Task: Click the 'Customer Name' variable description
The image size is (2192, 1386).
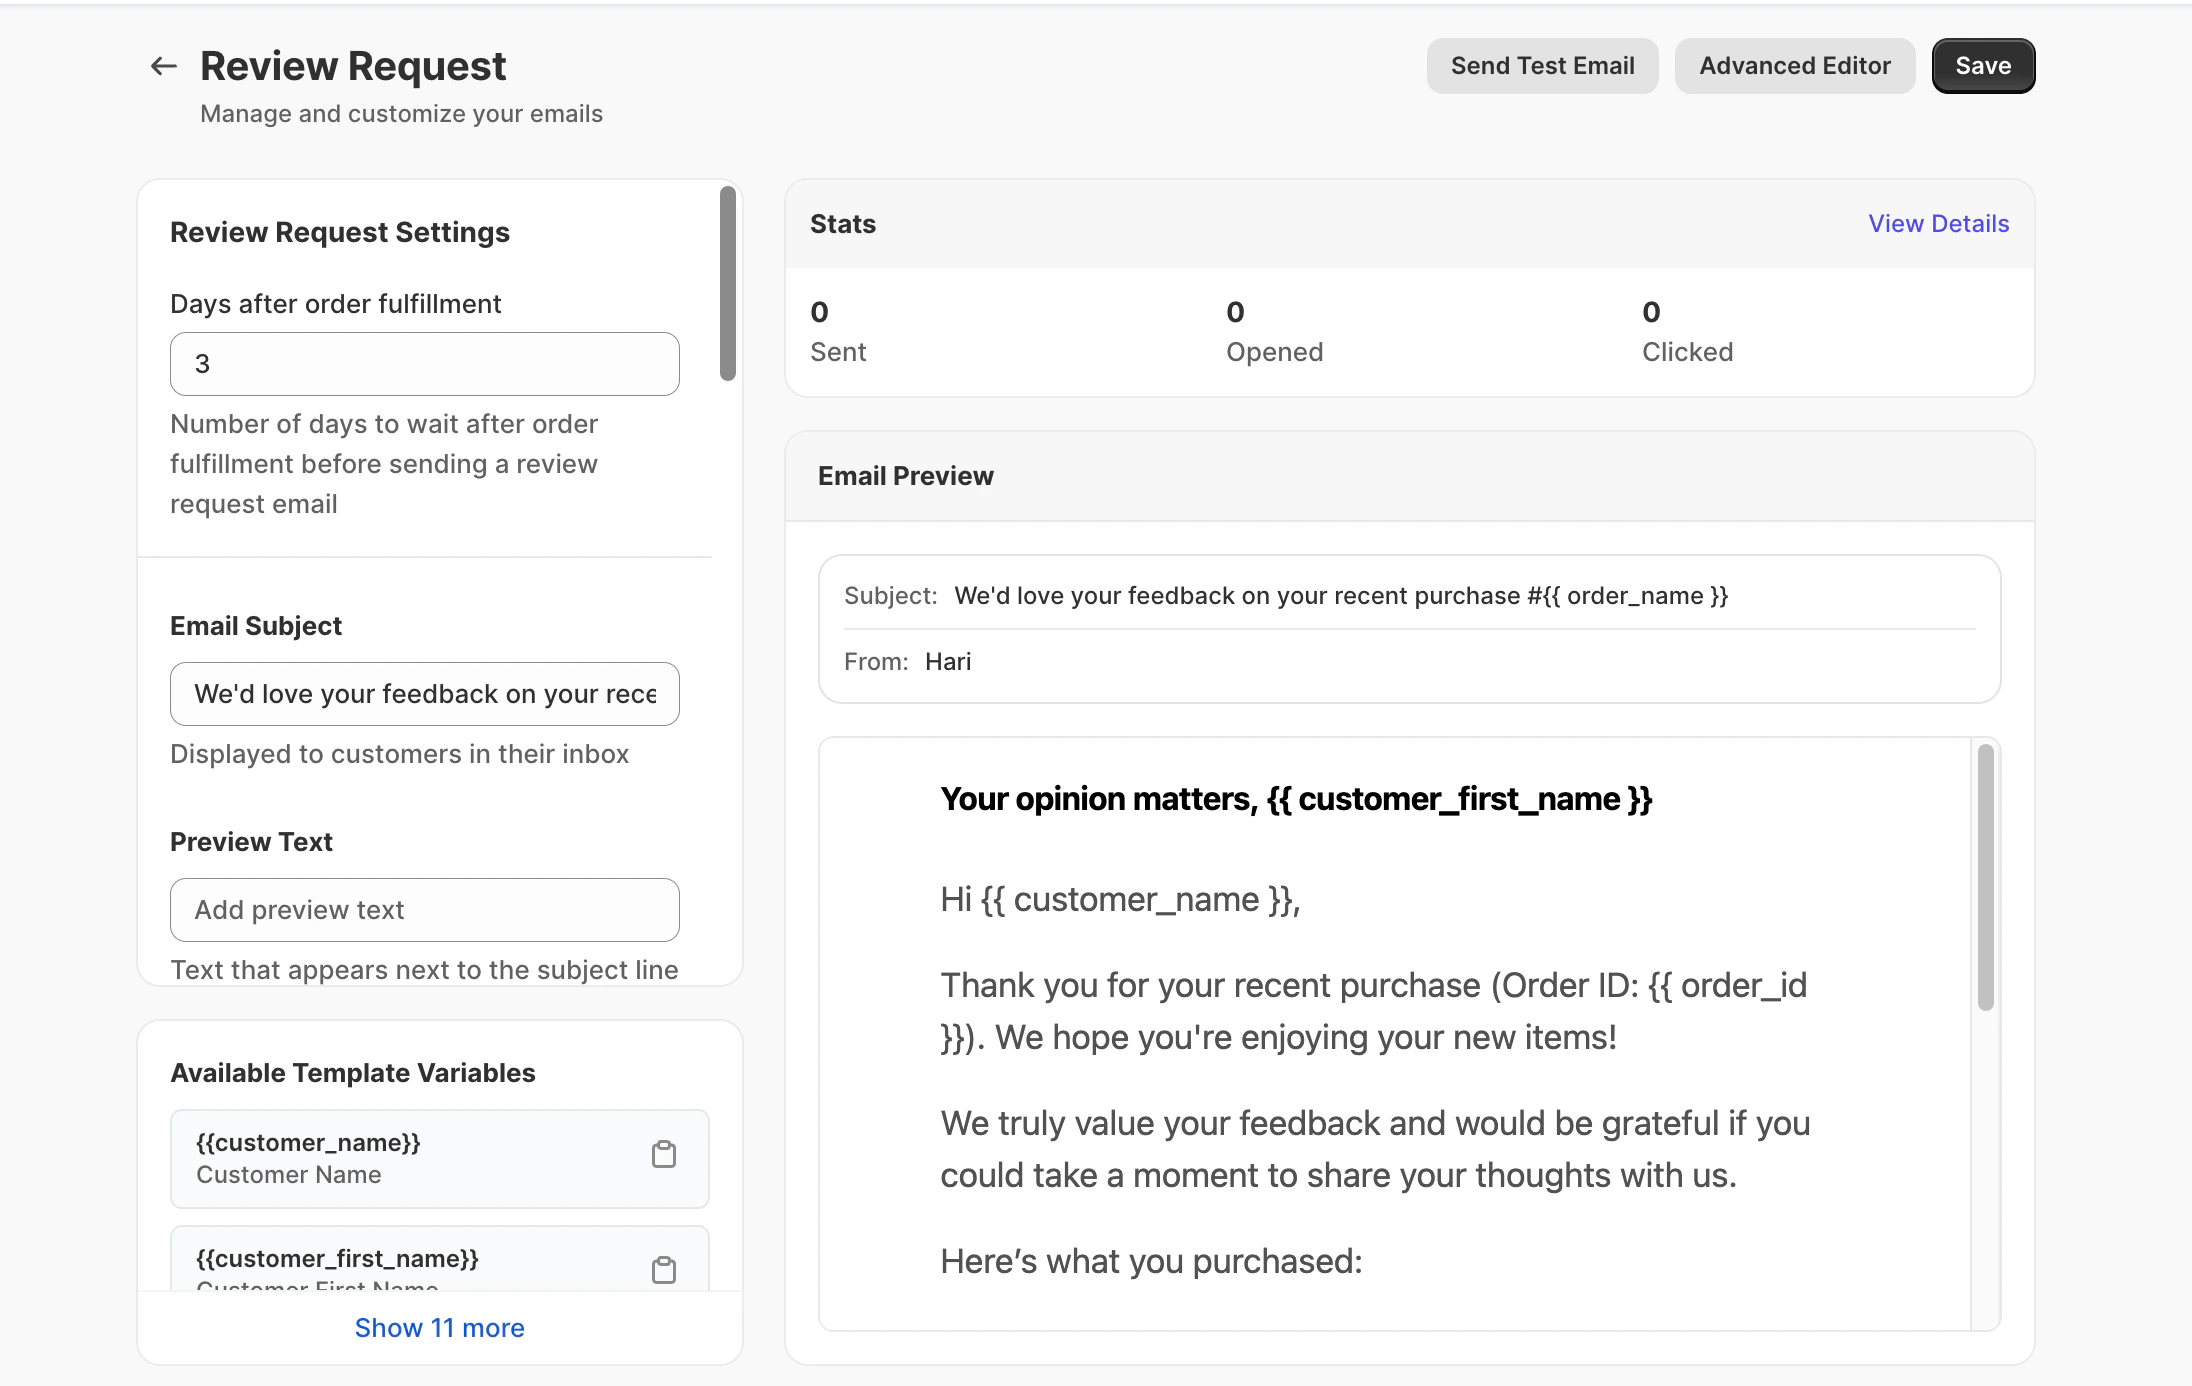Action: (x=288, y=1175)
